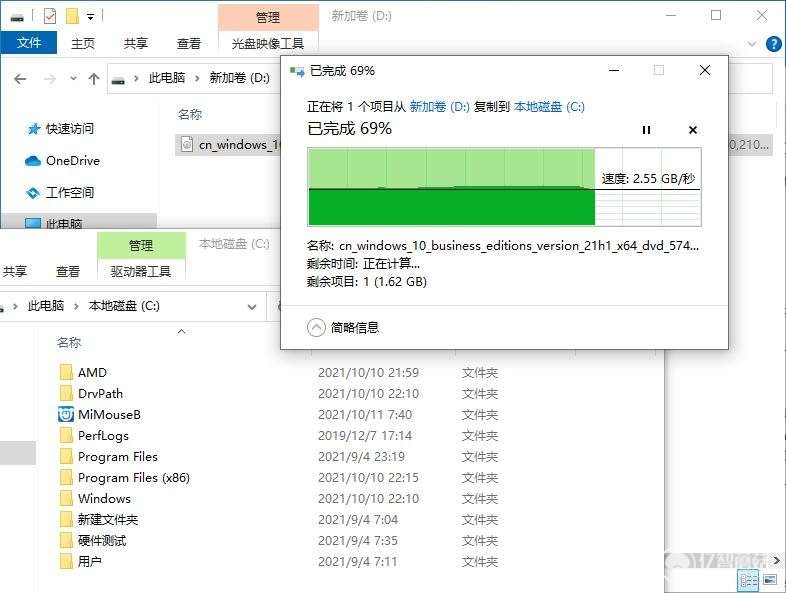
Task: Sort by 名称 column in D: window
Action: coord(190,114)
